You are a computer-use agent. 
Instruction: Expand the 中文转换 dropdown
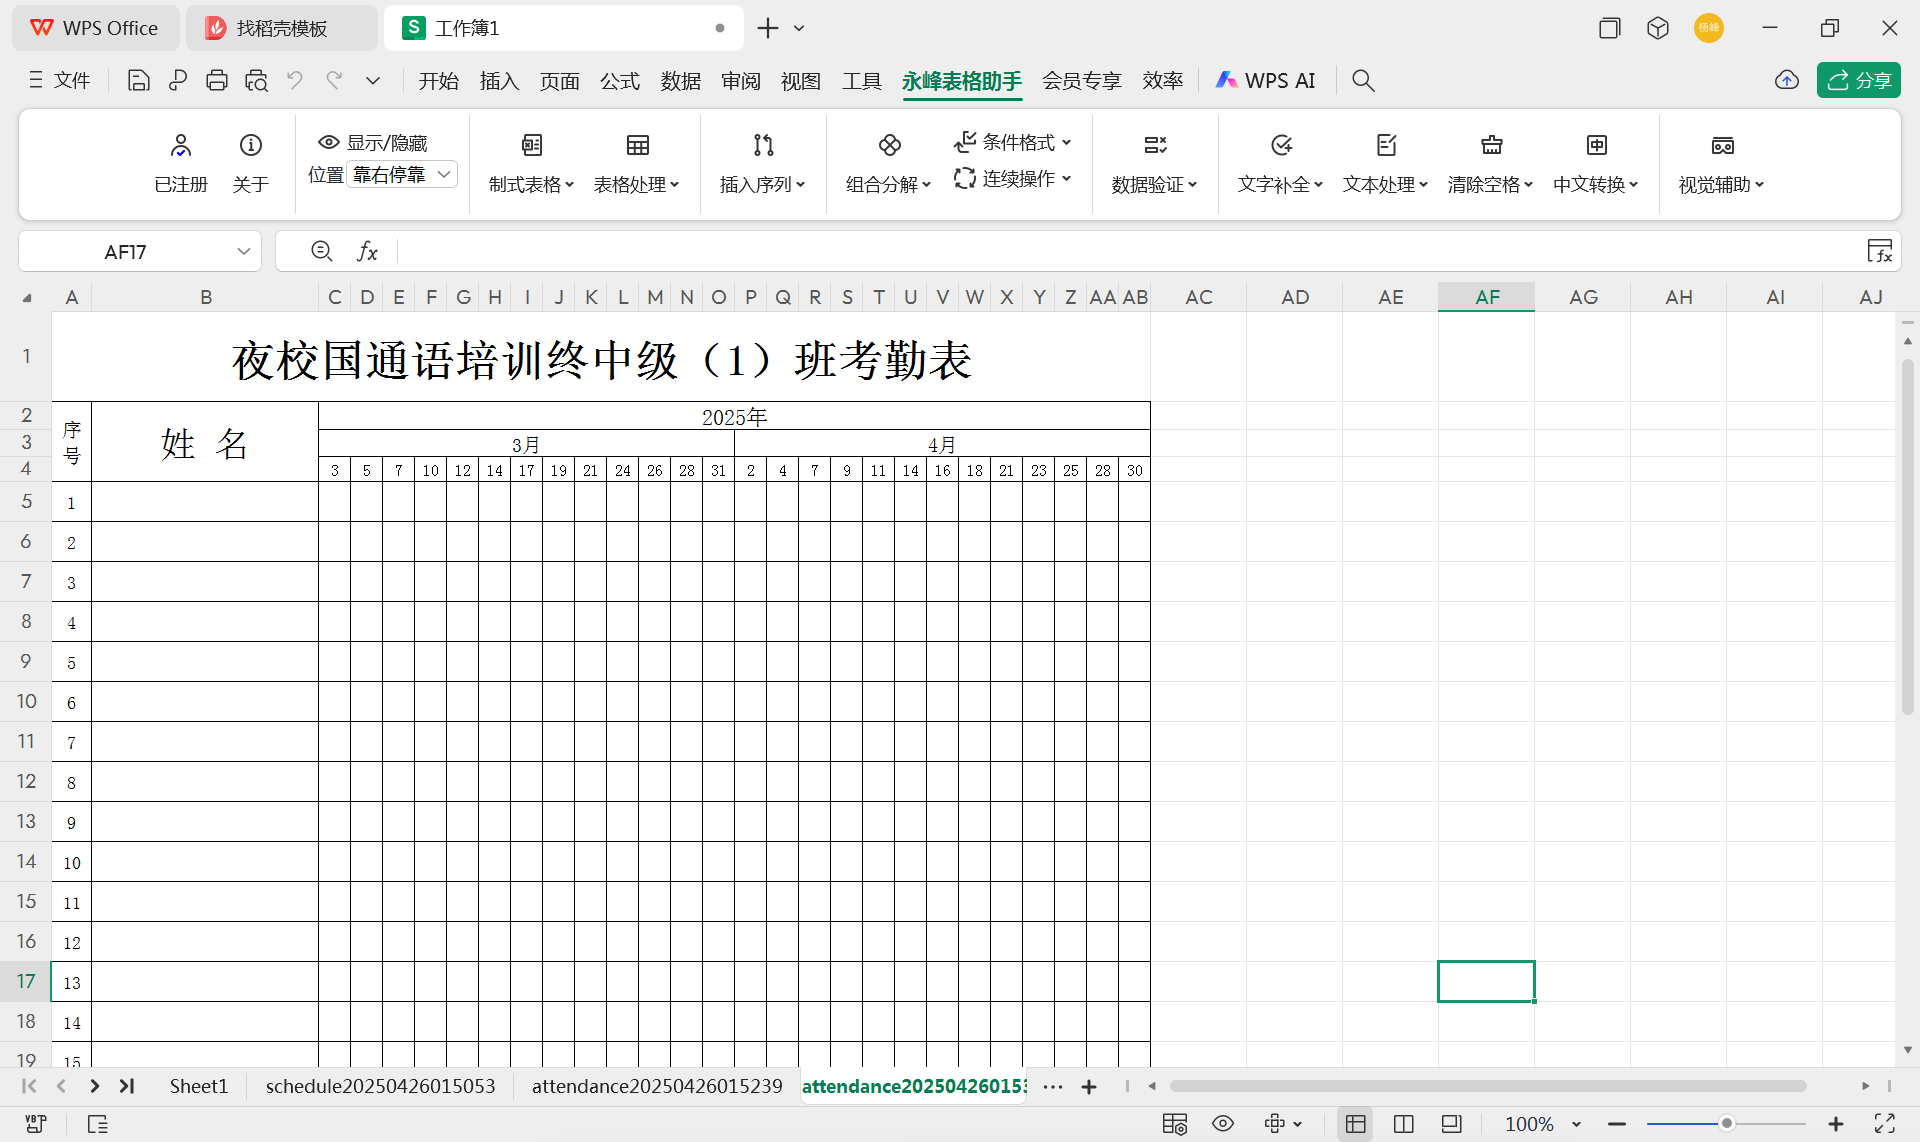(x=1595, y=184)
